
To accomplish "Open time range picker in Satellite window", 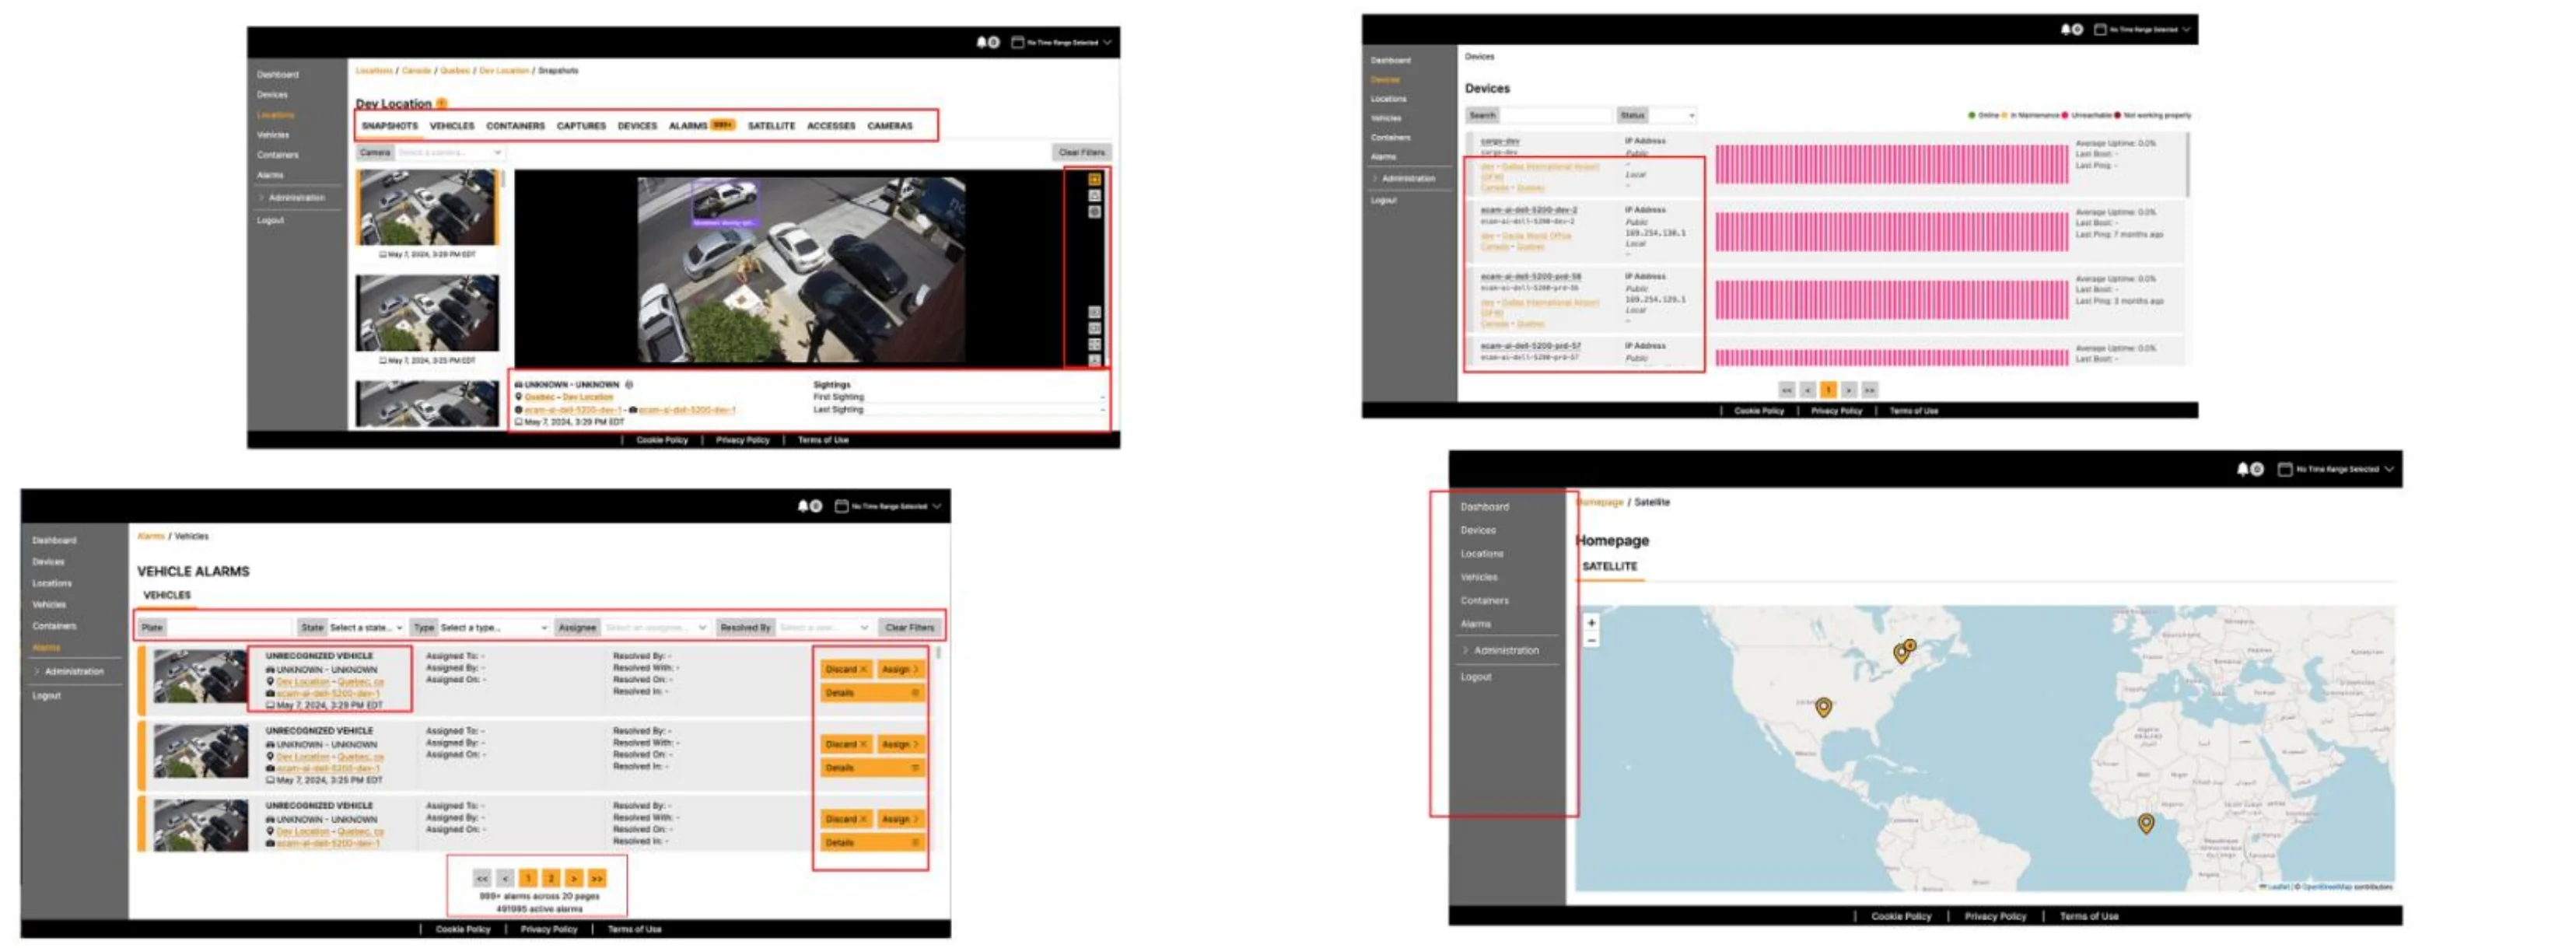I will tap(2335, 469).
